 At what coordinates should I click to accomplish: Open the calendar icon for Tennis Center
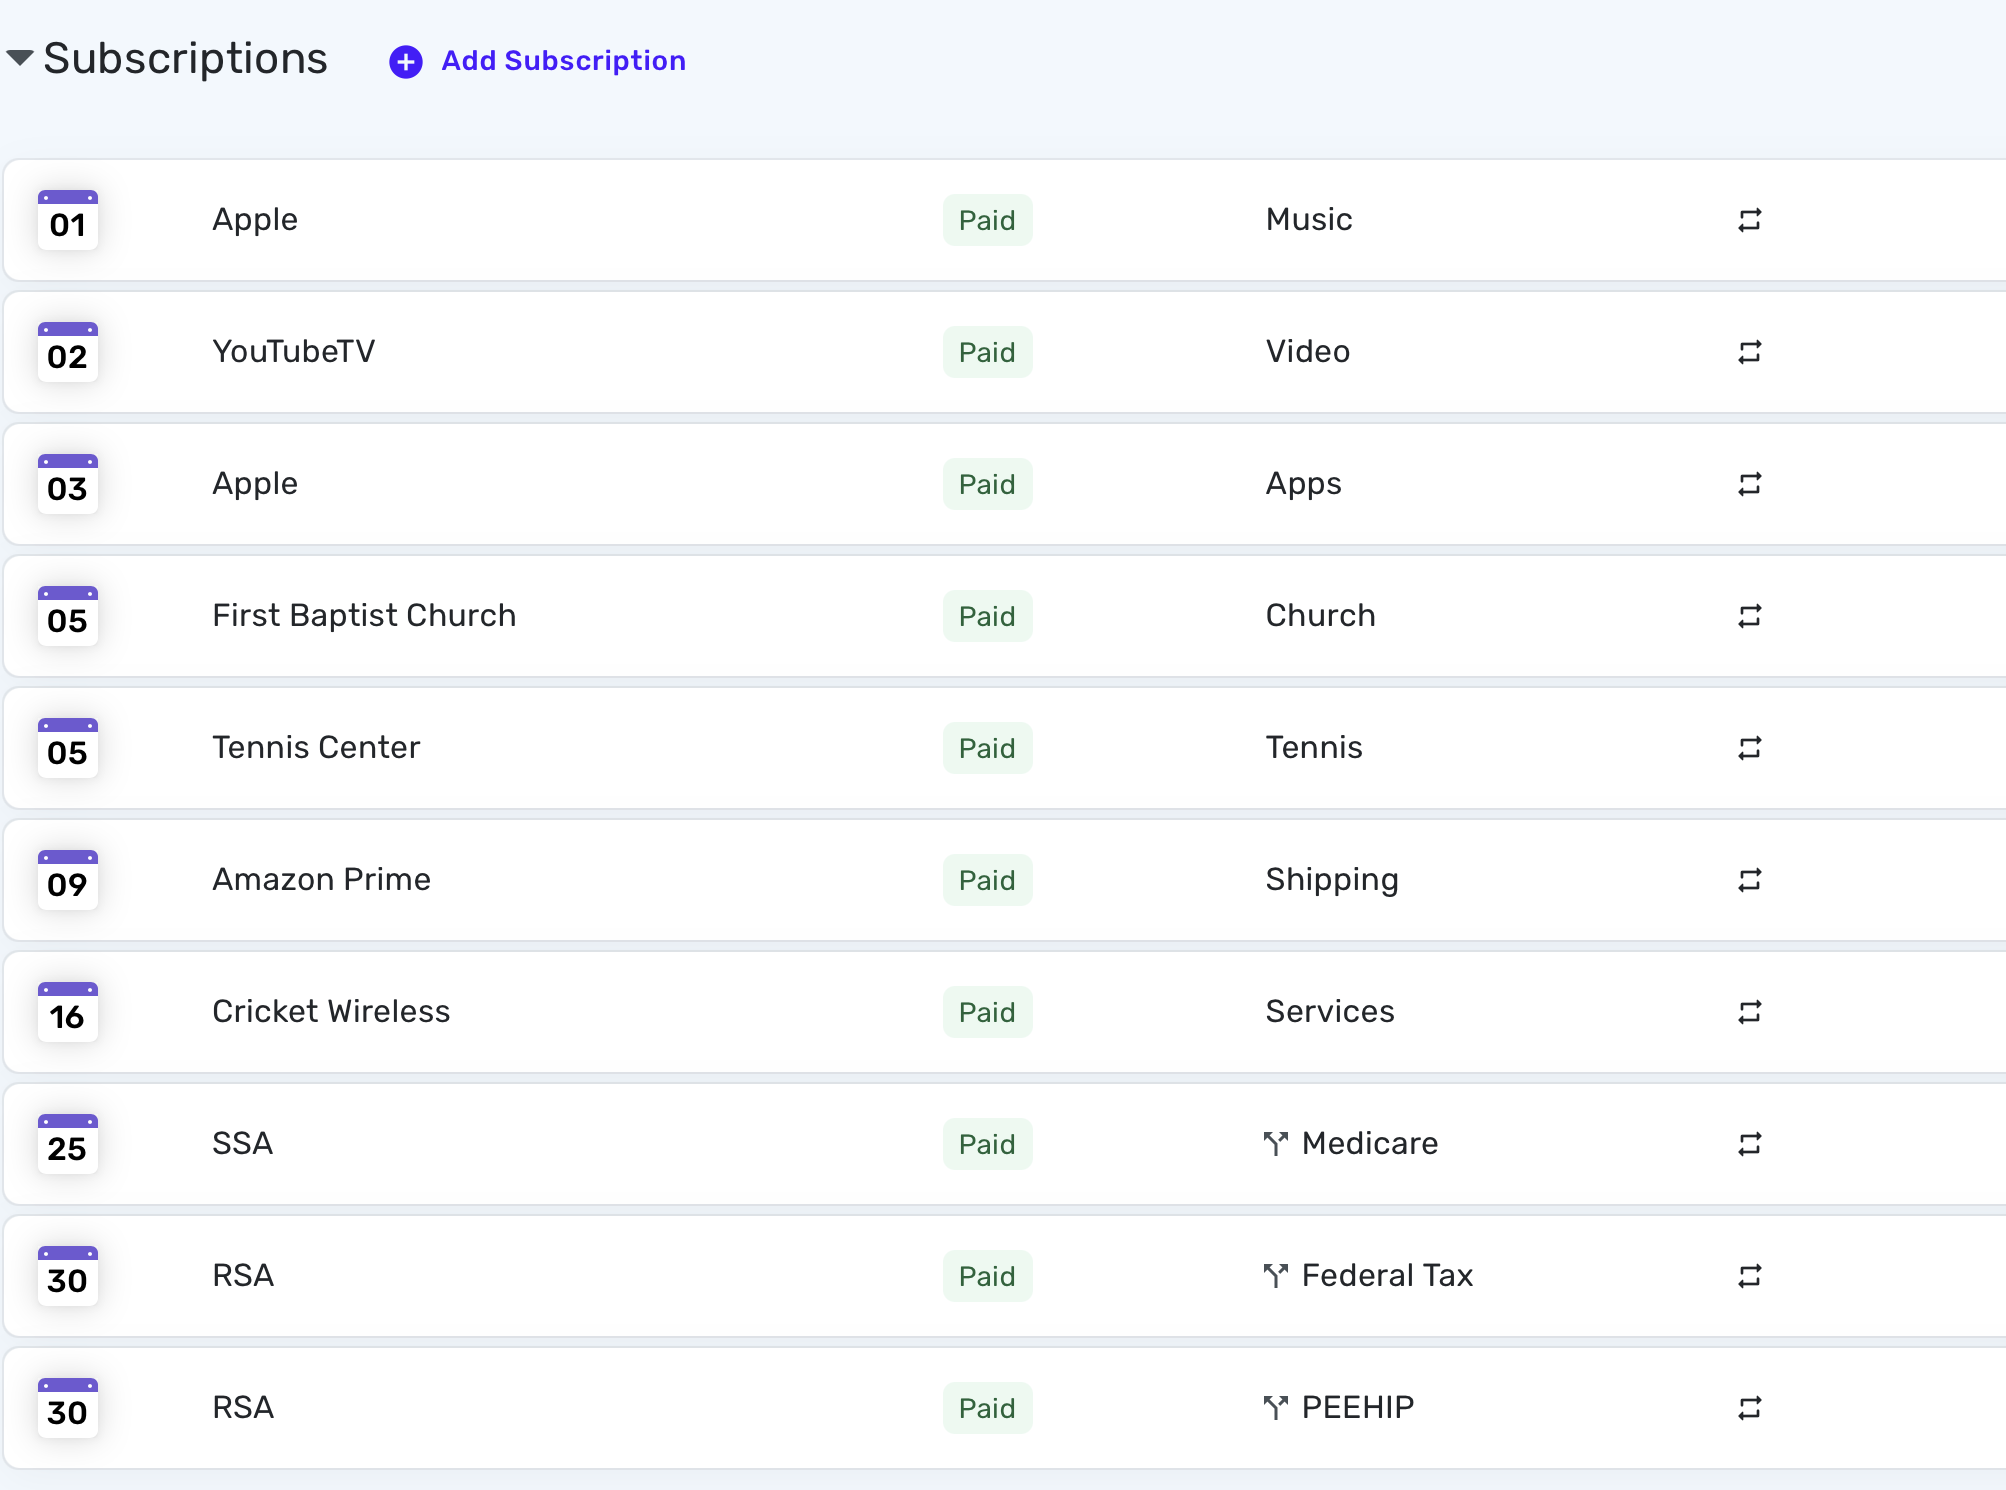tap(68, 748)
